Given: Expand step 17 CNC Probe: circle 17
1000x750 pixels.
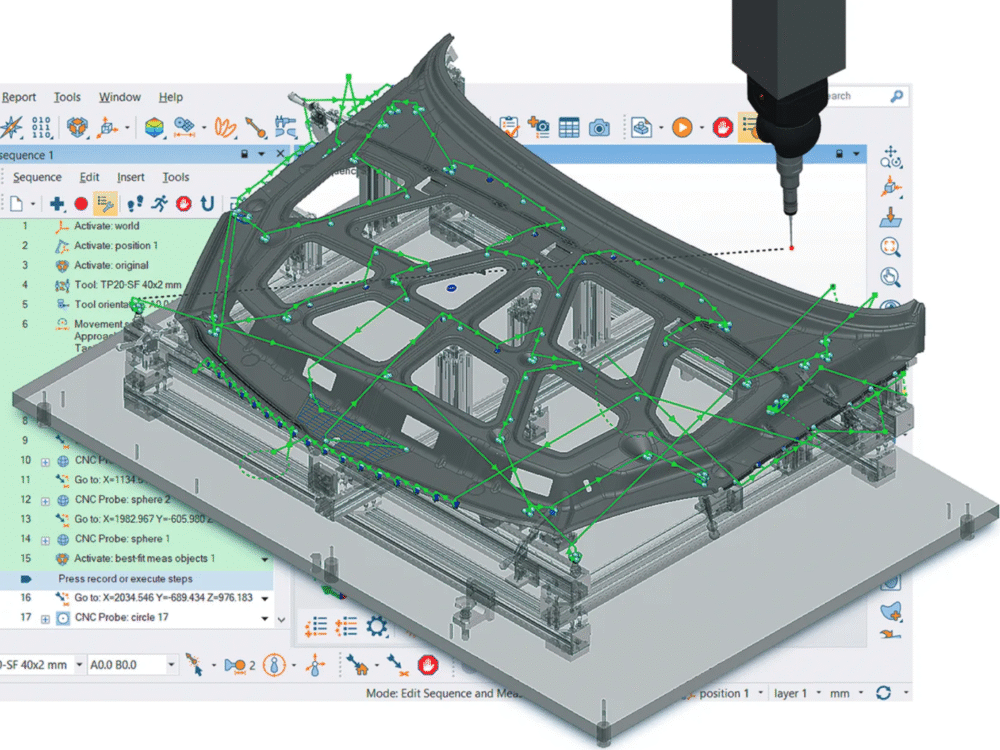Looking at the screenshot, I should tap(45, 619).
